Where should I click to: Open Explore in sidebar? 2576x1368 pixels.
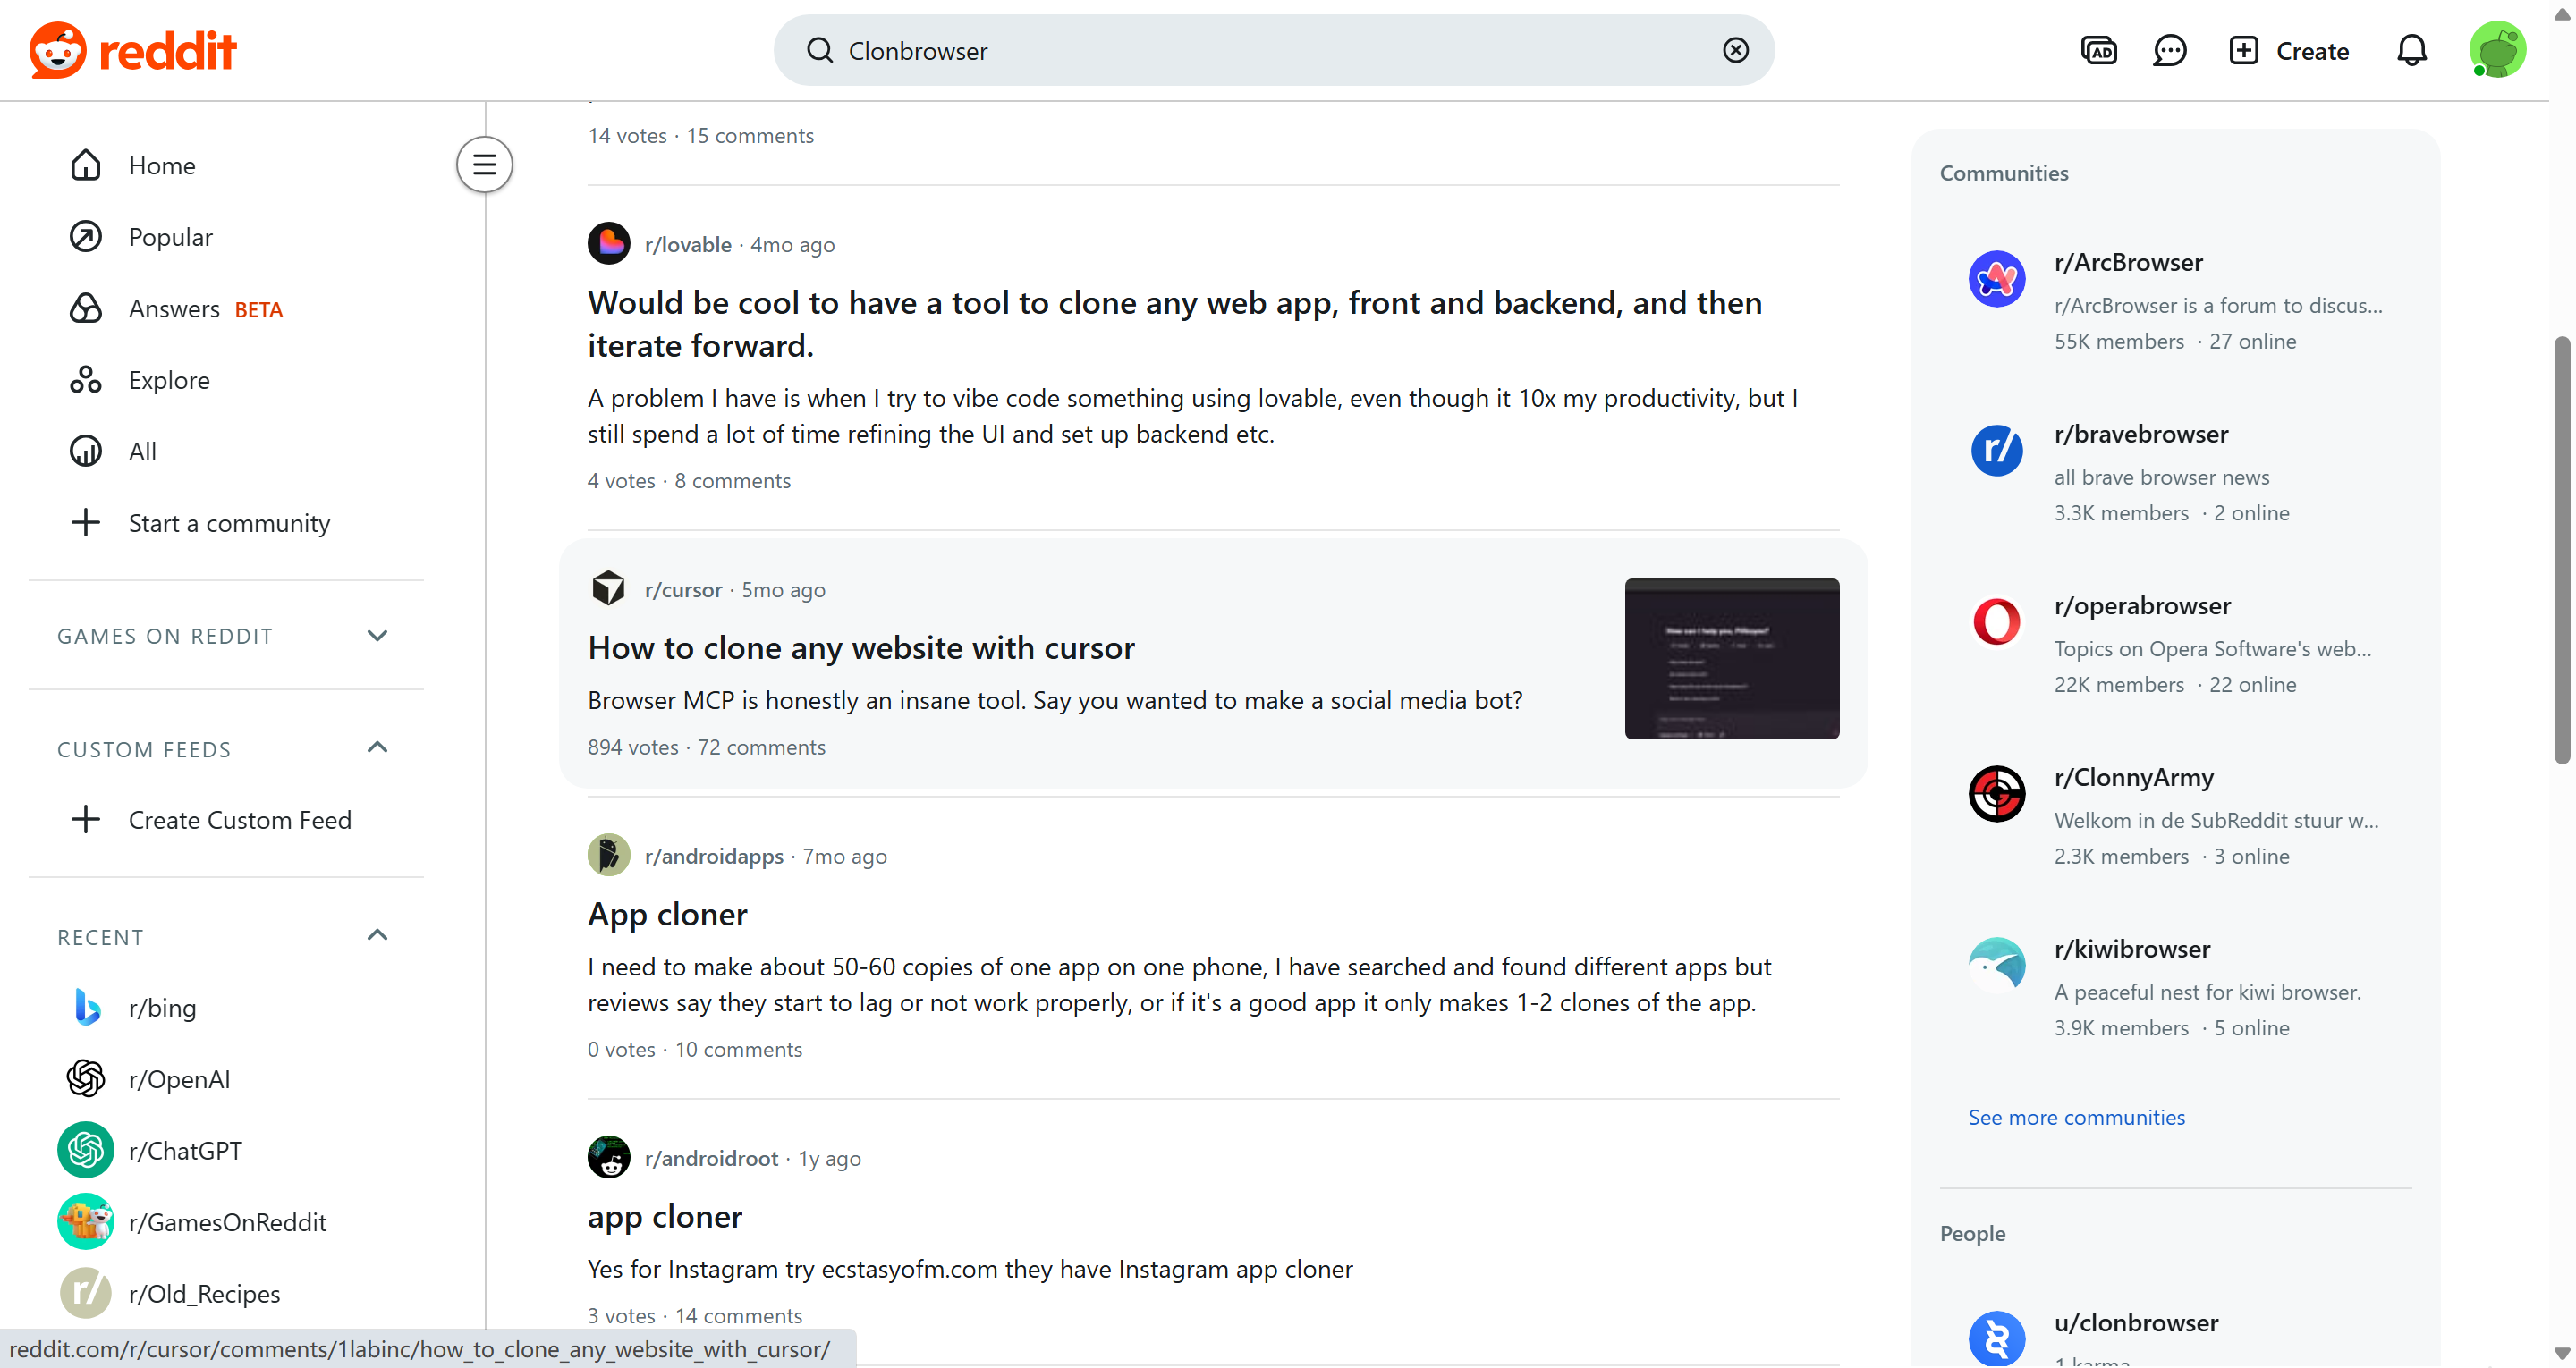(168, 380)
